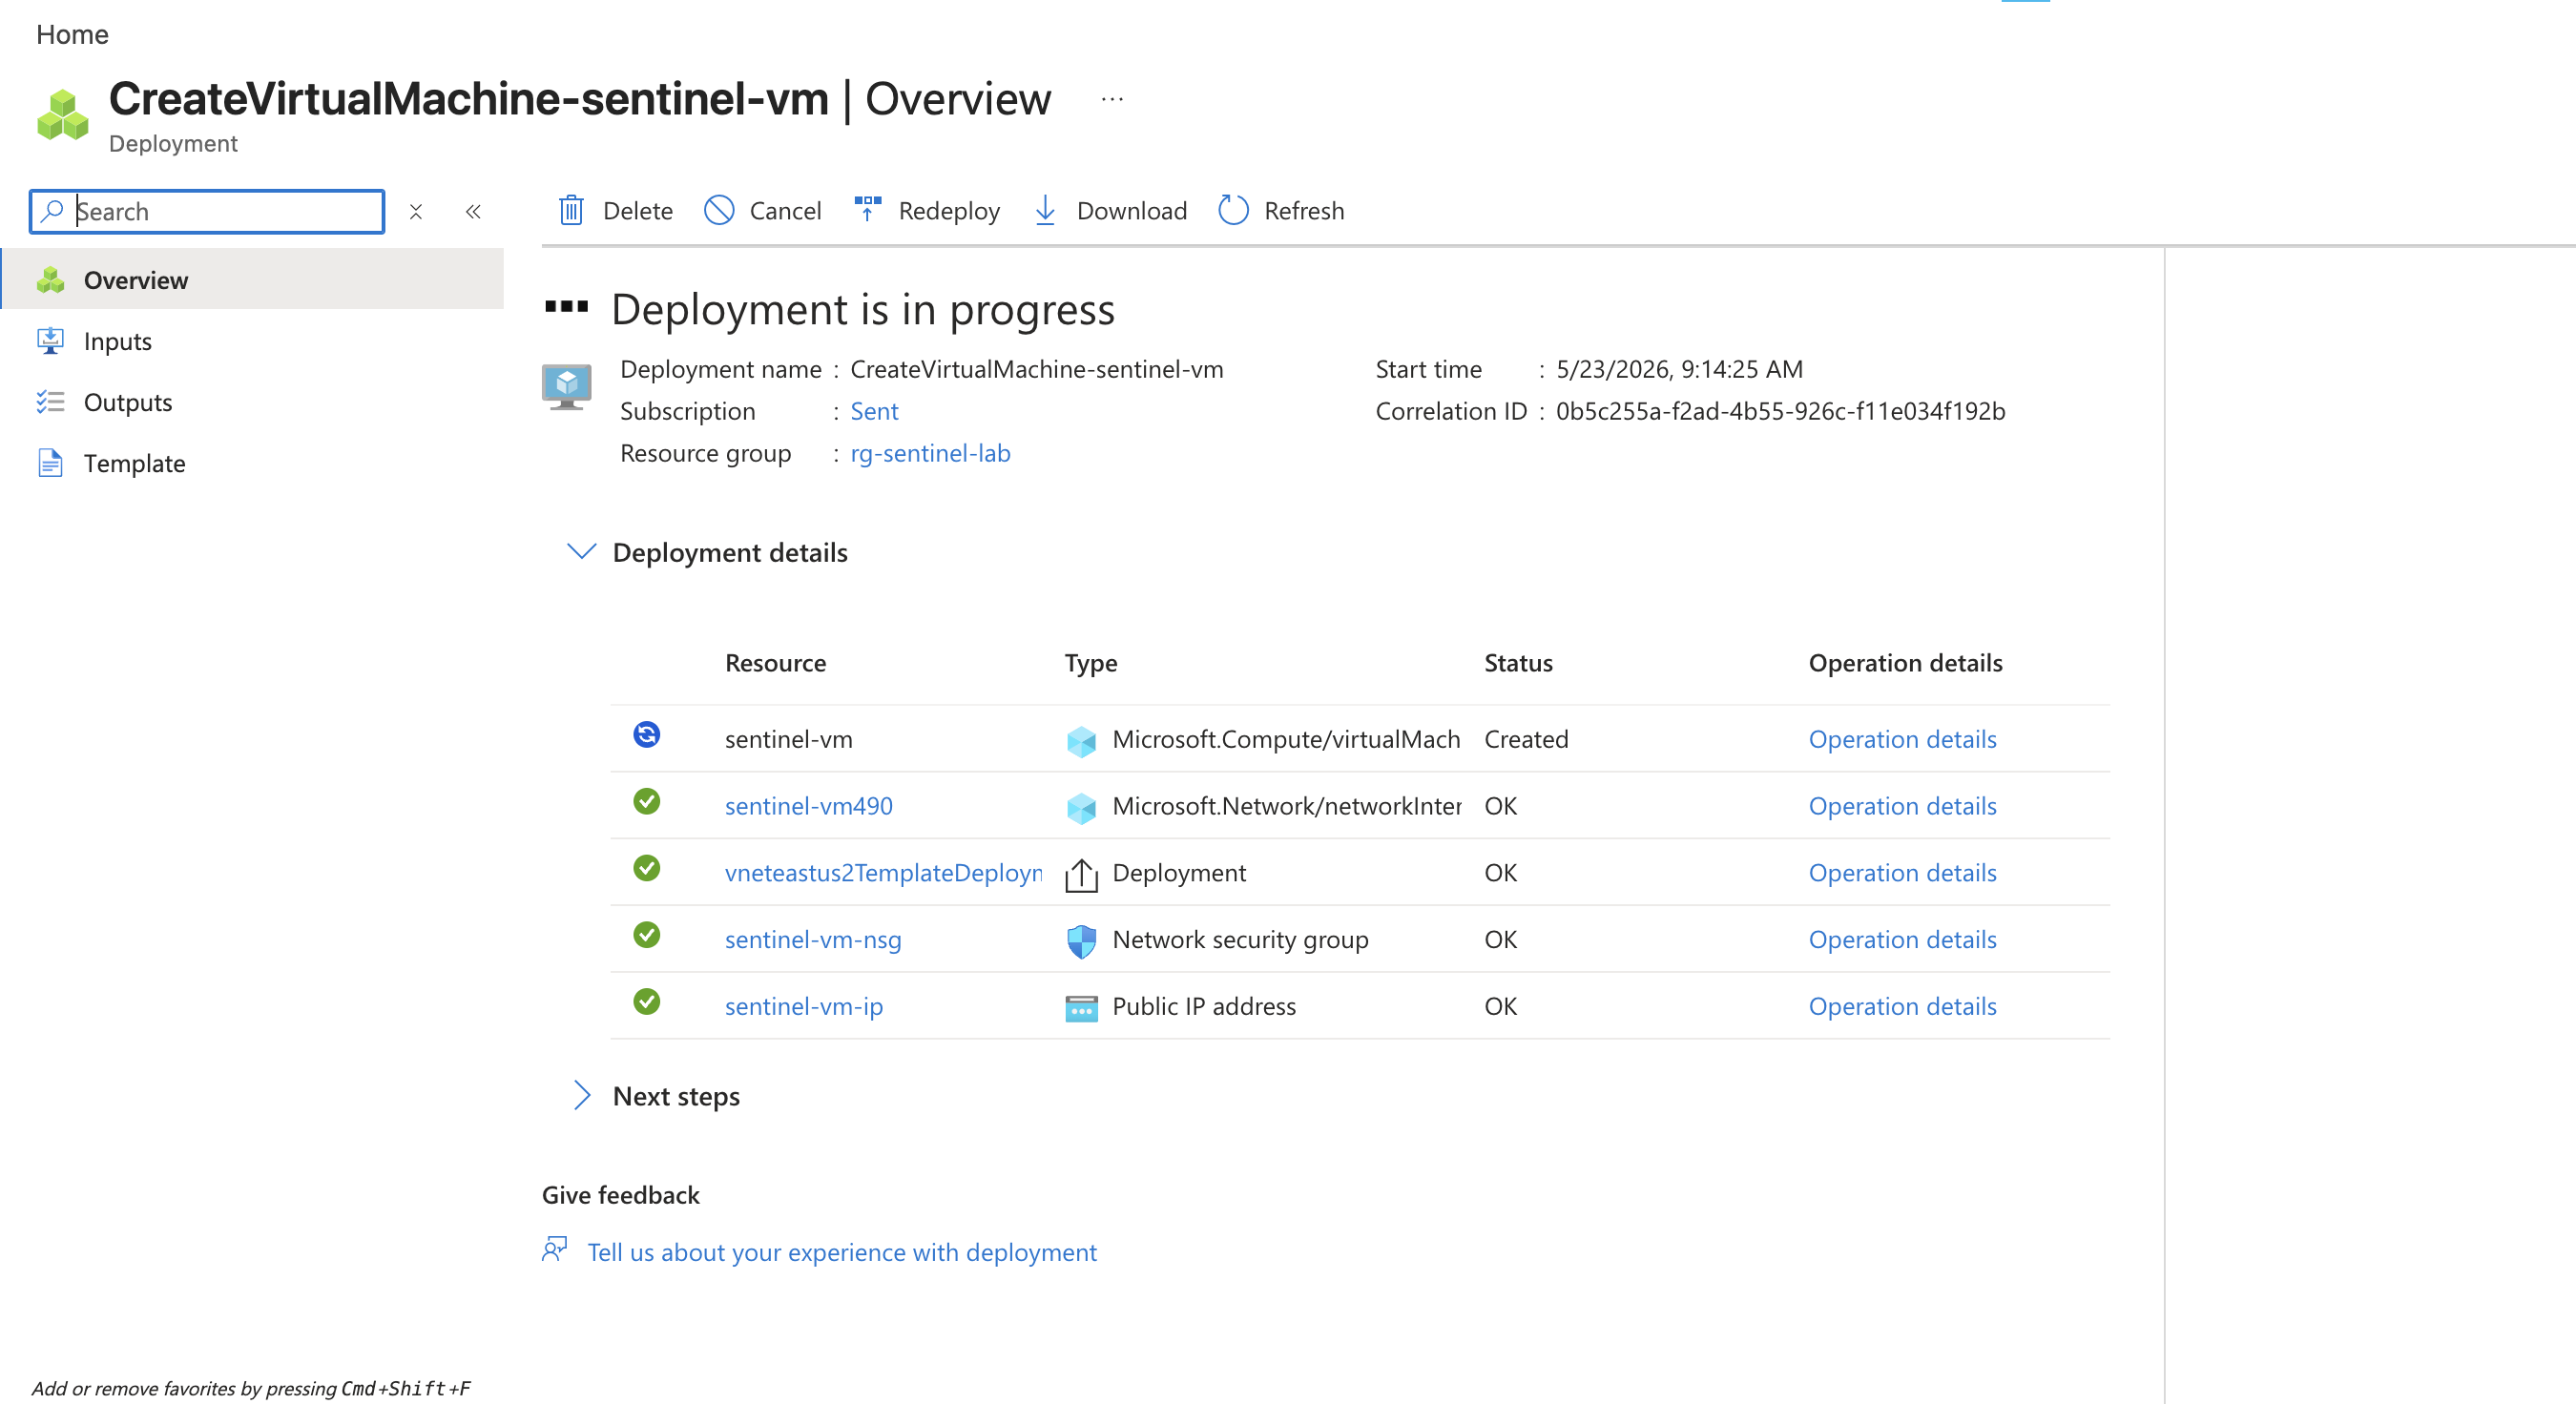The height and width of the screenshot is (1404, 2576).
Task: Expand the Next steps section
Action: pos(581,1096)
